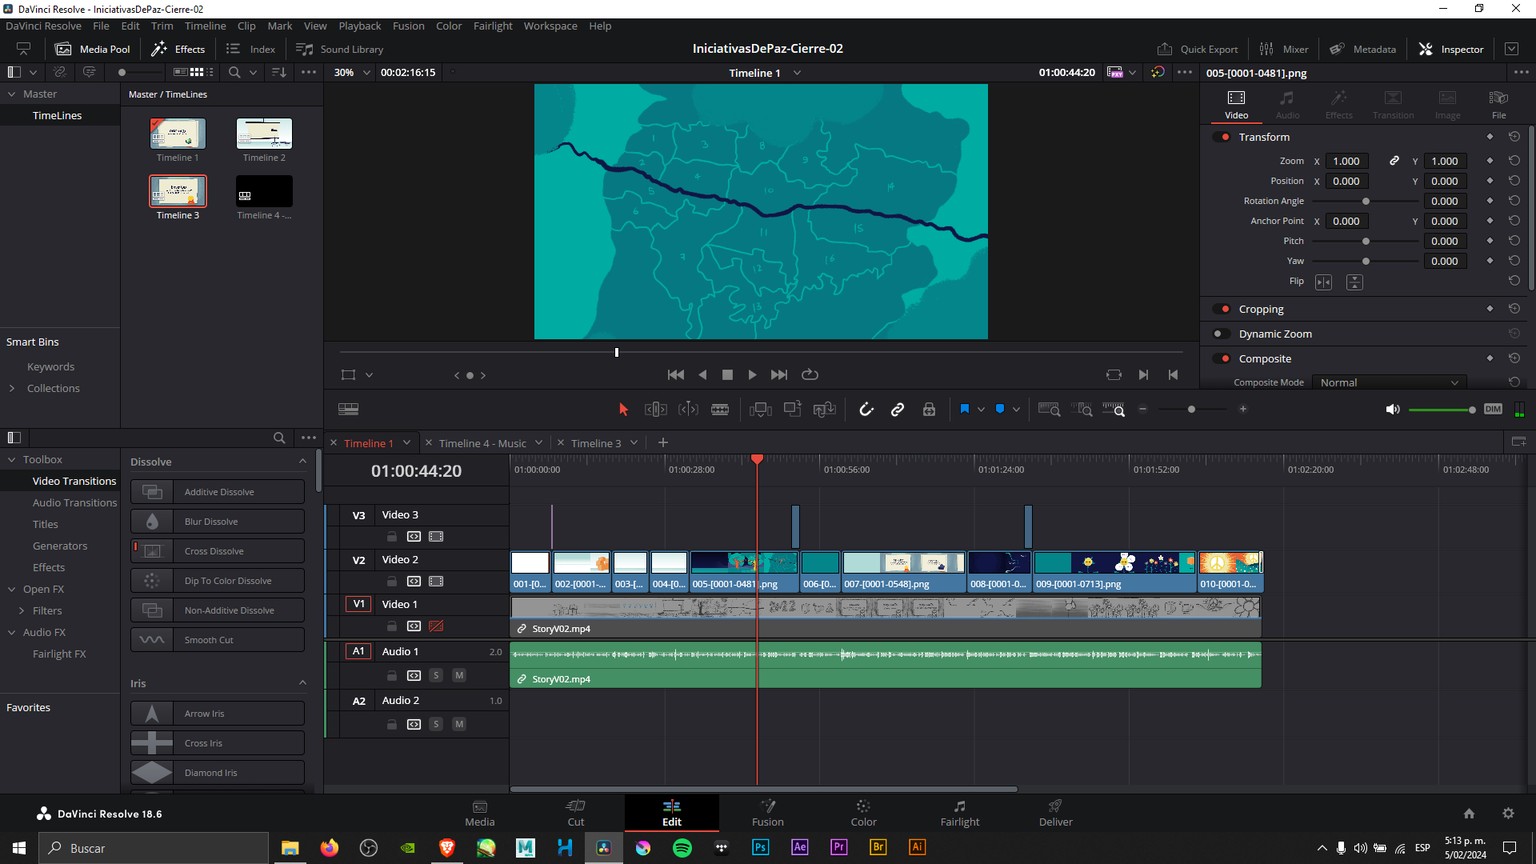
Task: Open the audio Mixer panel
Action: (x=1284, y=49)
